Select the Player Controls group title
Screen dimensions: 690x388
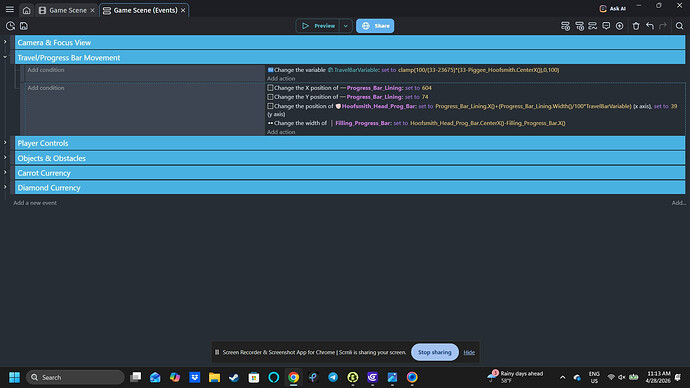coord(43,143)
